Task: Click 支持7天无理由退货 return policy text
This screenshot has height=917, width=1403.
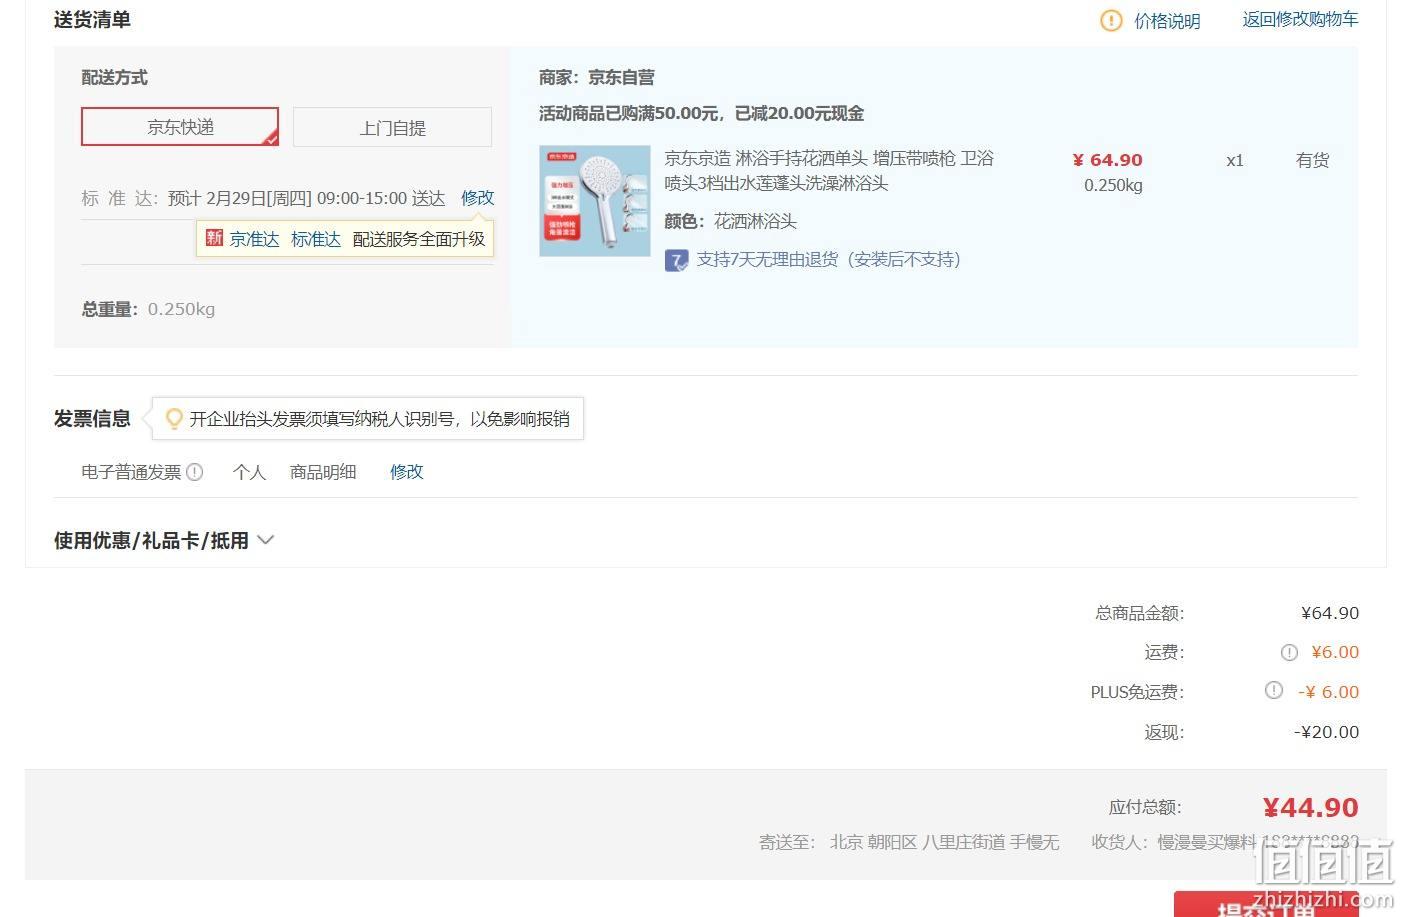Action: click(828, 260)
